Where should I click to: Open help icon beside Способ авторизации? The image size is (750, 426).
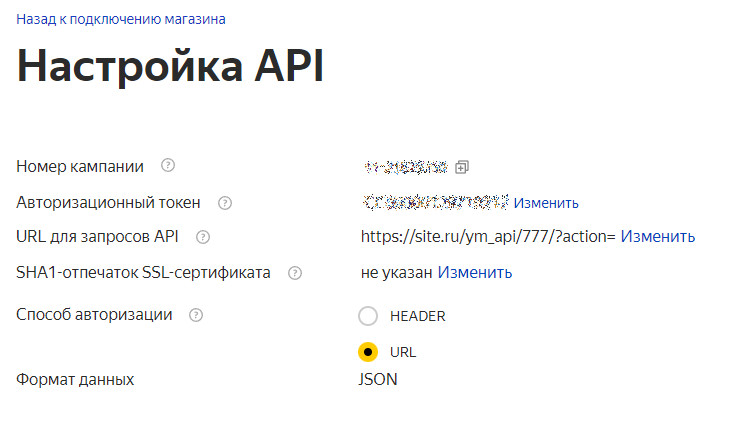click(x=196, y=315)
